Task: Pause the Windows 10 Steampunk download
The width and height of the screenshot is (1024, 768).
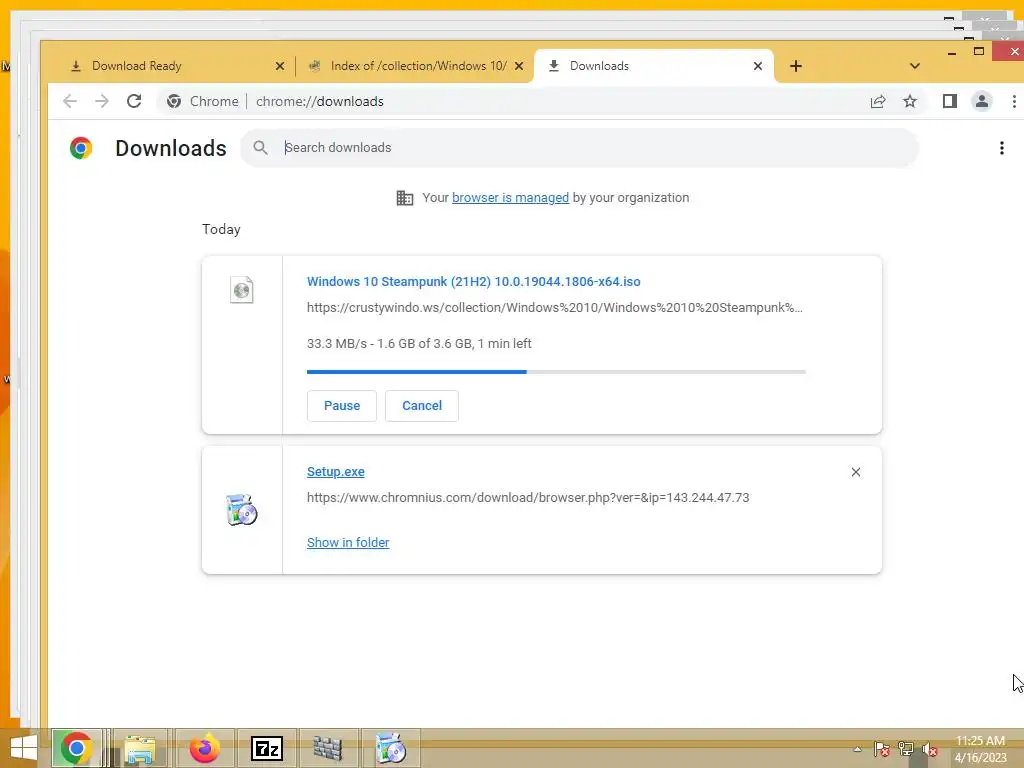Action: pos(342,406)
